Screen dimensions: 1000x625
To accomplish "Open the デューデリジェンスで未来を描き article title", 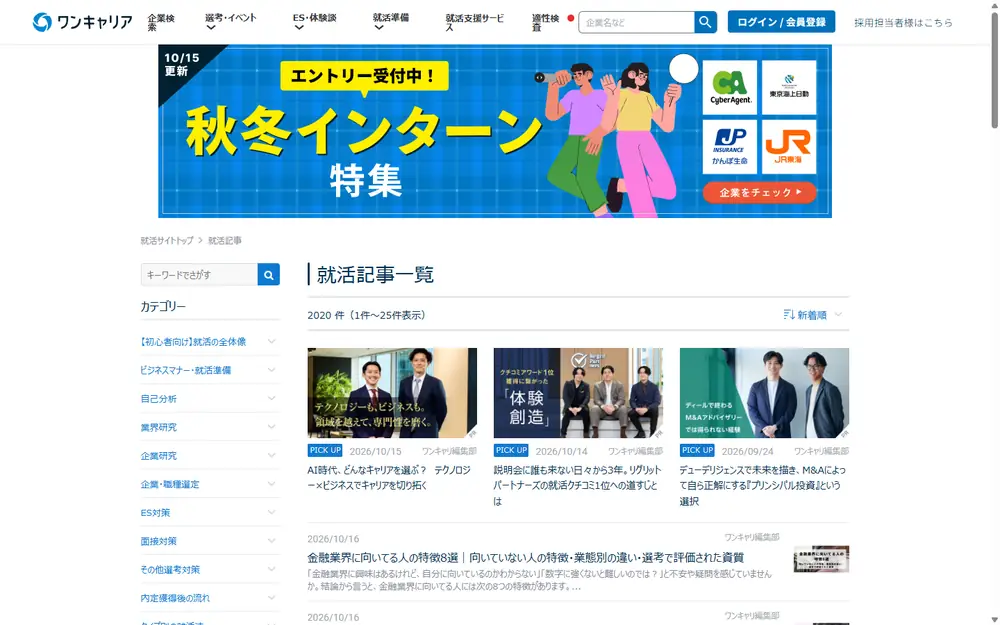I will (x=763, y=485).
